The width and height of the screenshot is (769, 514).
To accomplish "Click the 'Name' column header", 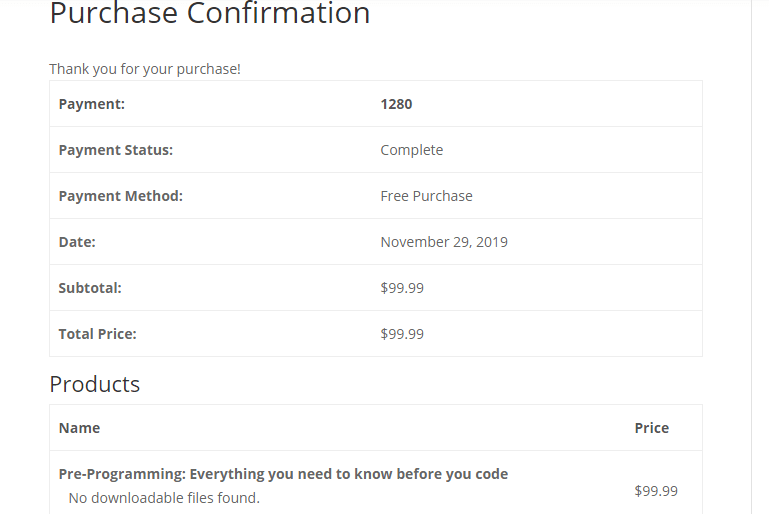I will point(80,428).
